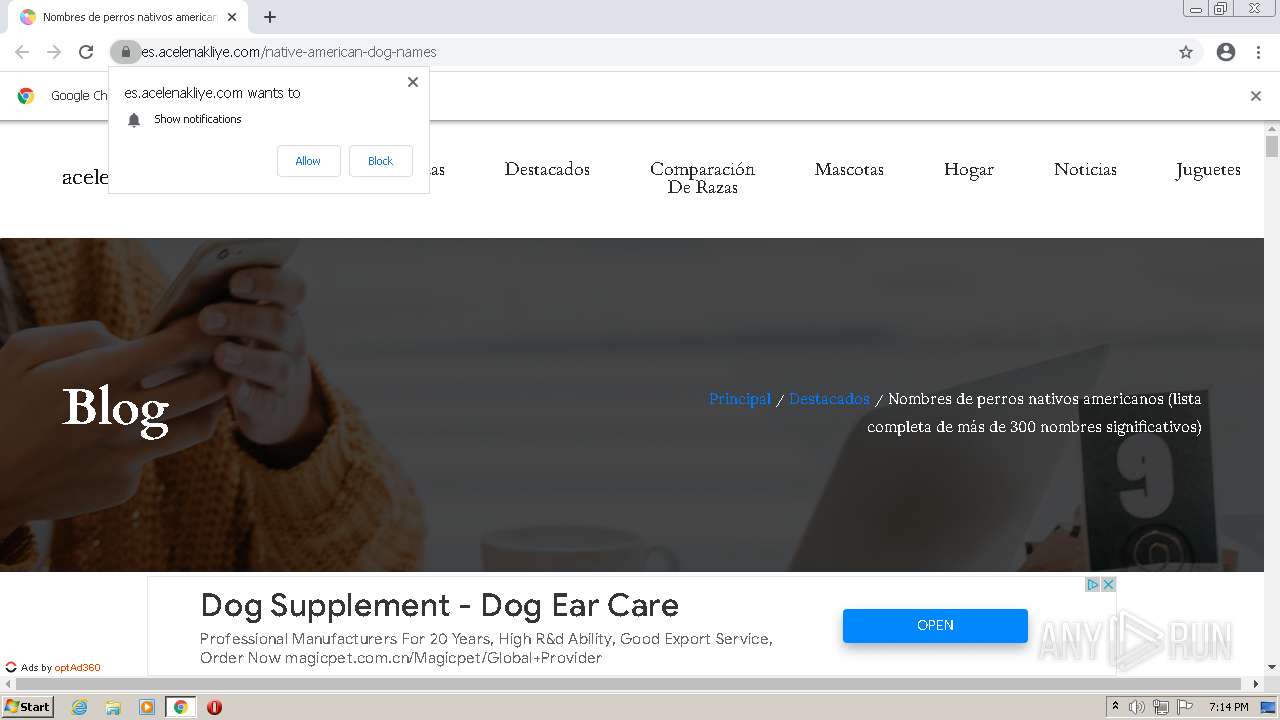
Task: Follow the Principal breadcrumb link
Action: pyautogui.click(x=740, y=398)
